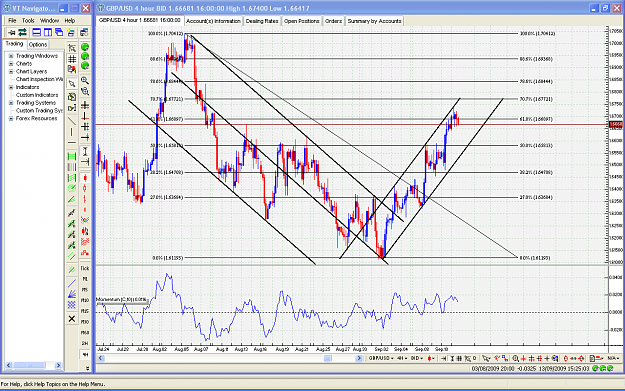Tile windows horizontally icon
Viewport: 625px width, 391px height.
pos(37,32)
